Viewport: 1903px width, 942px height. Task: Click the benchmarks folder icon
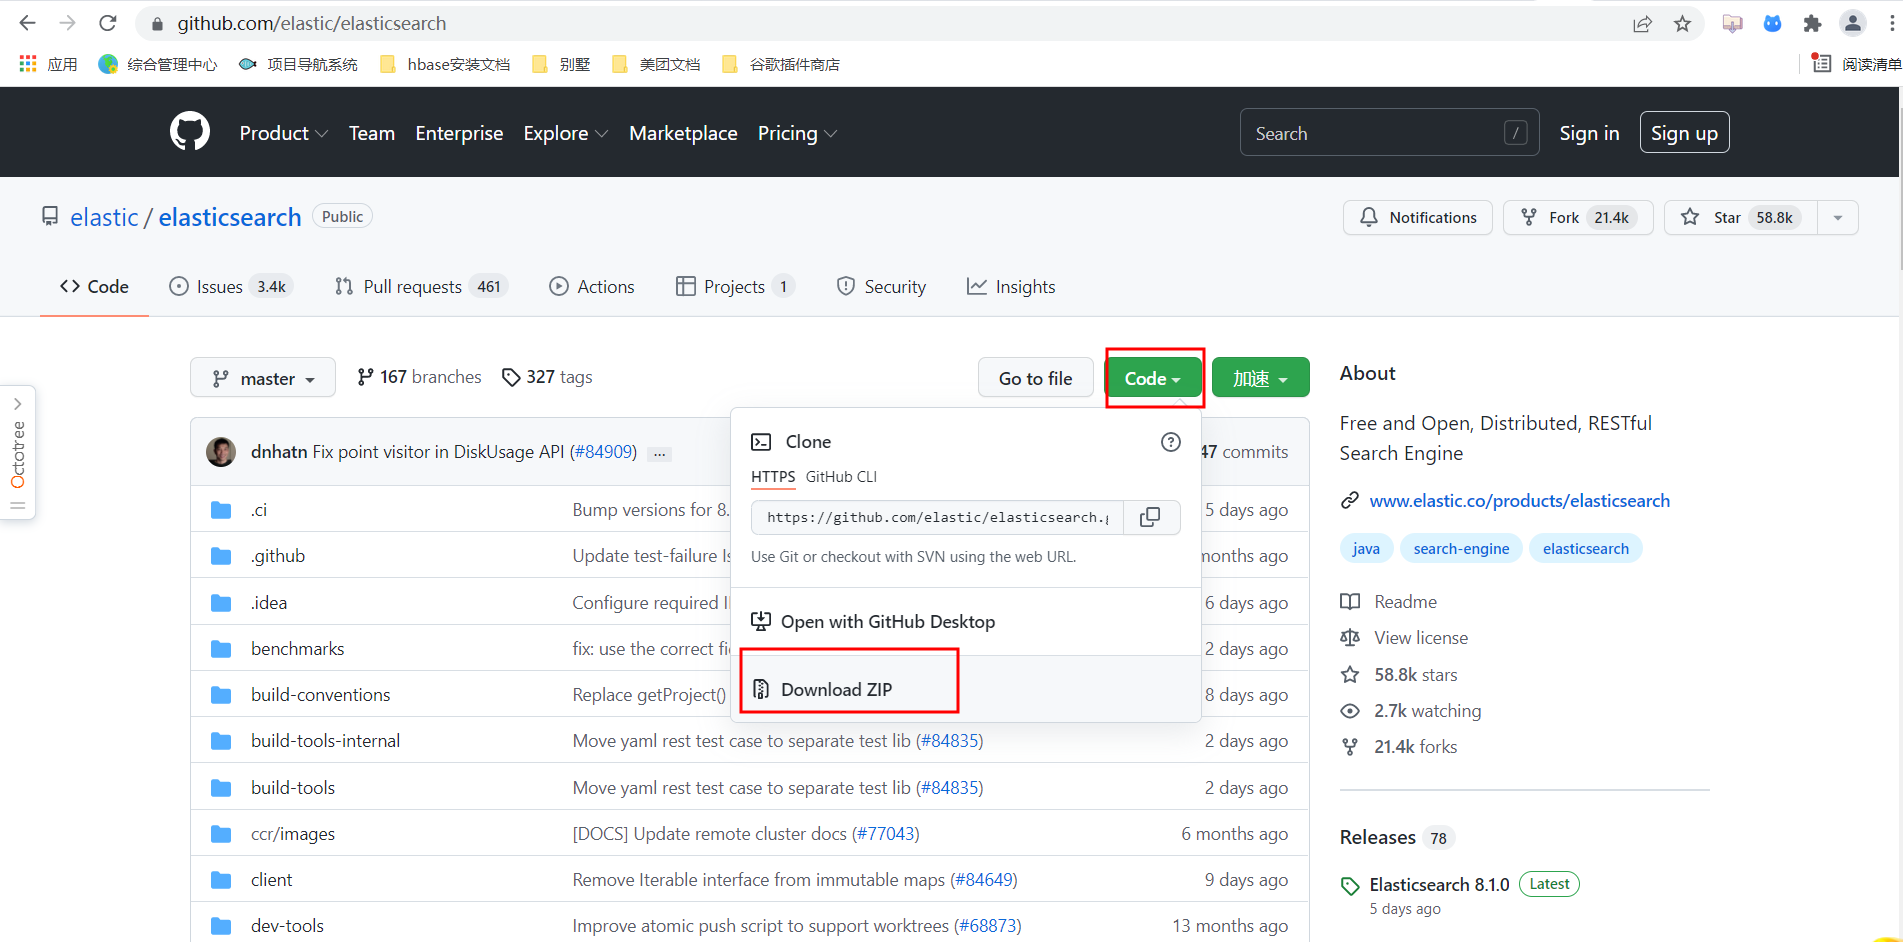click(x=221, y=649)
